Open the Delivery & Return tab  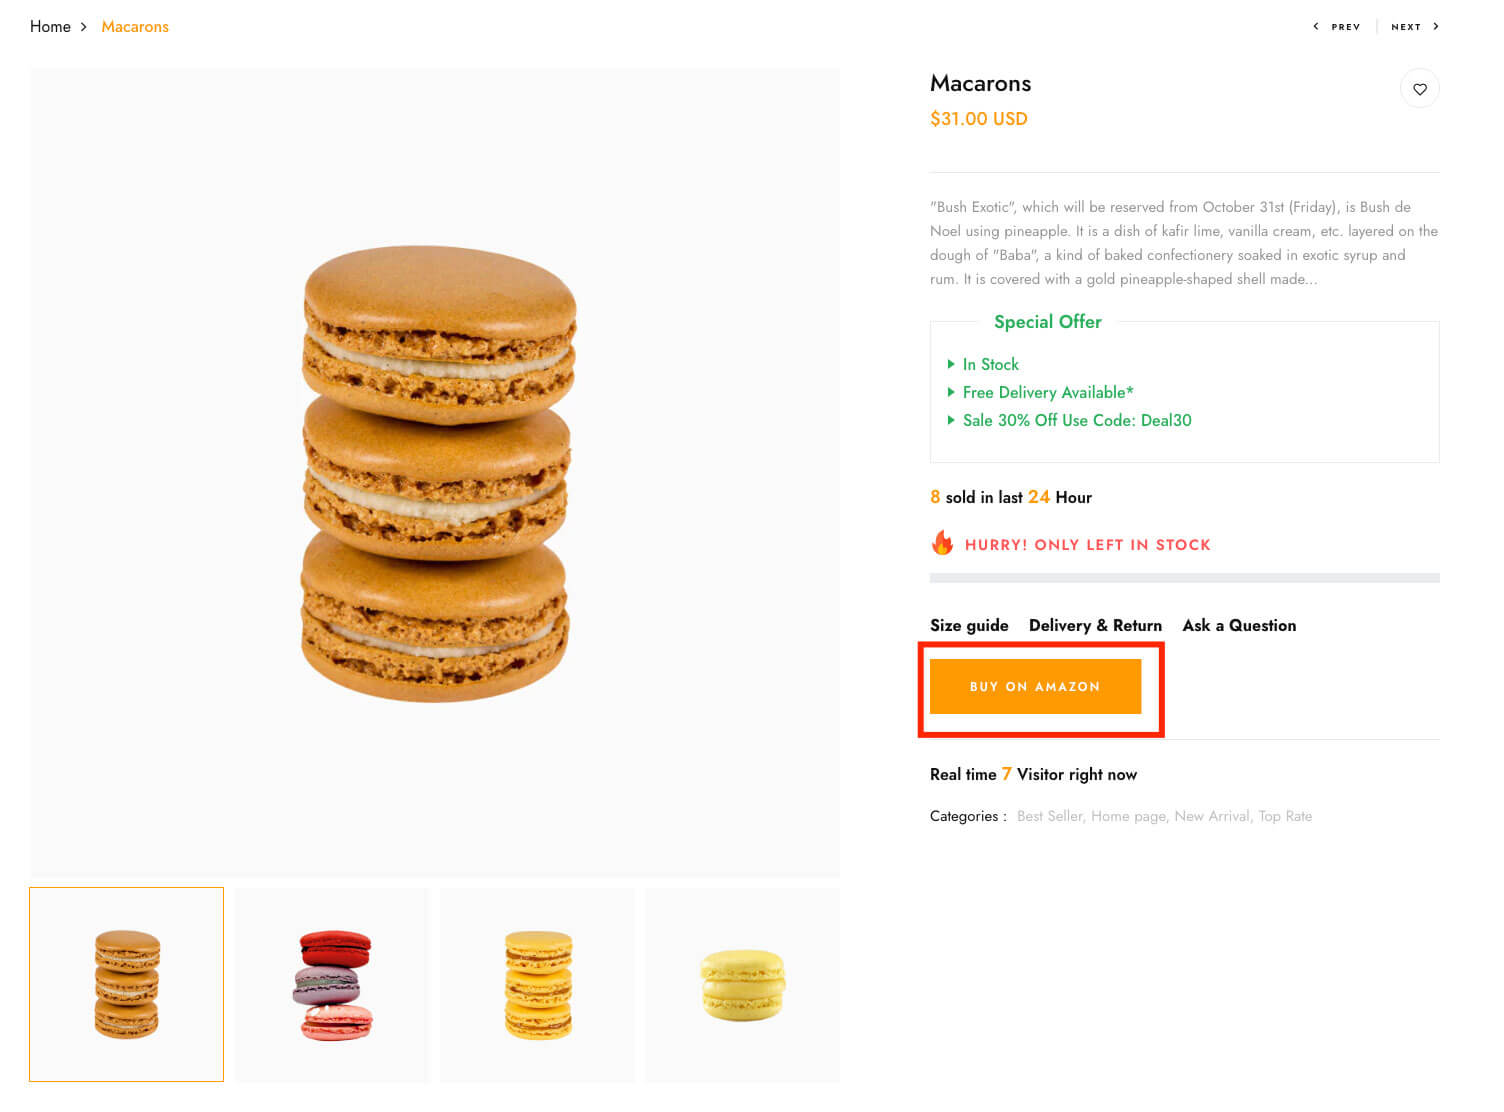point(1095,625)
